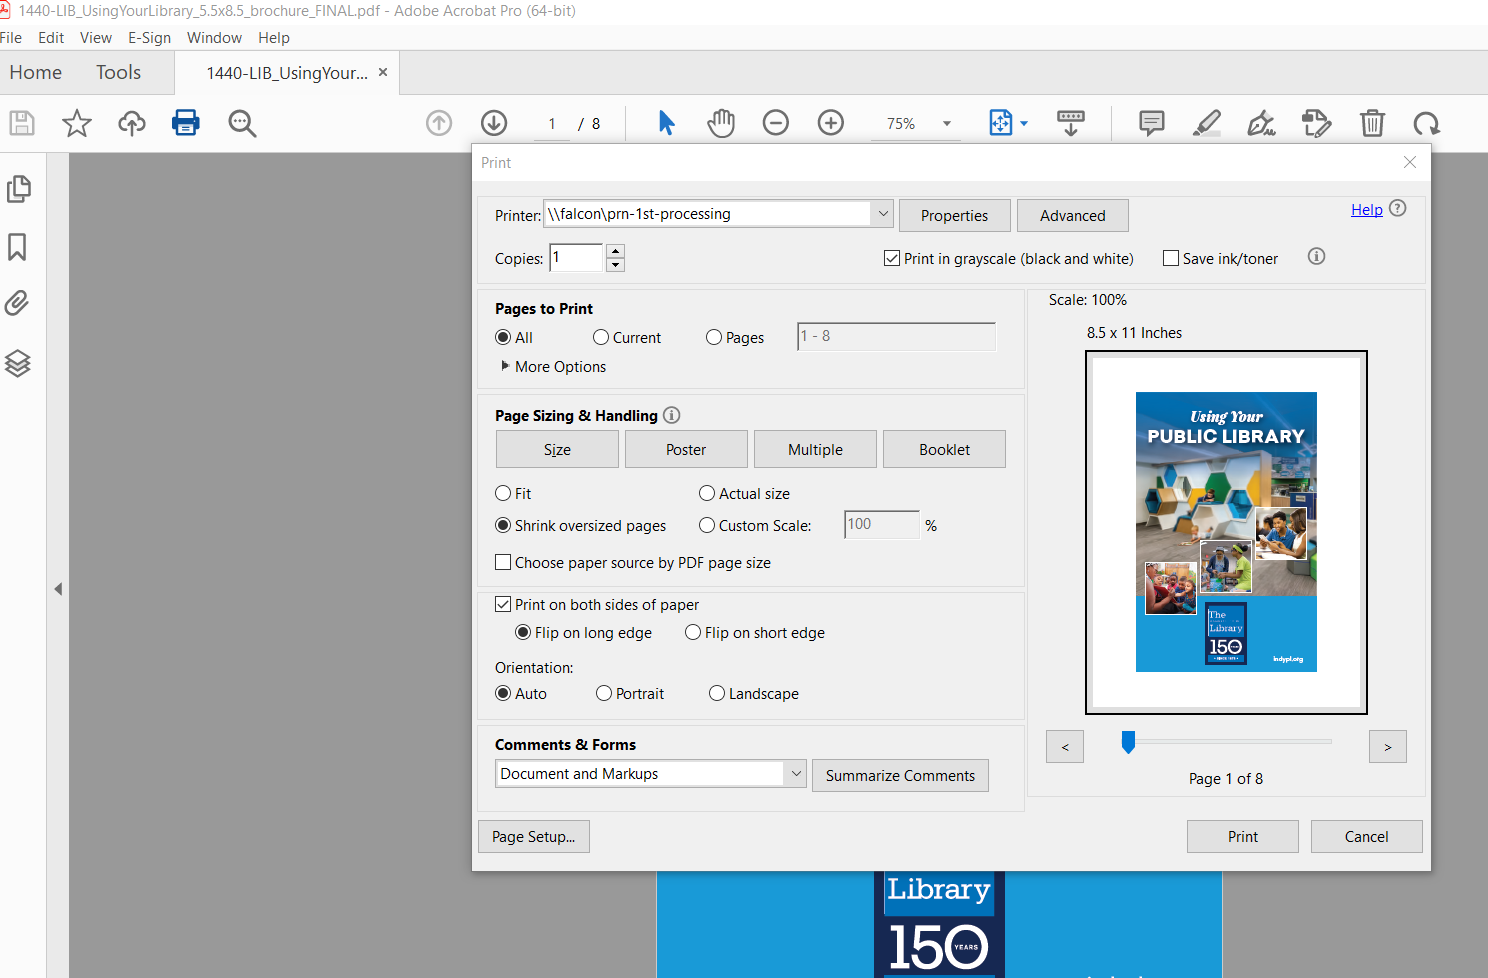Click the brochure preview thumbnail
Viewport: 1488px width, 978px height.
click(1226, 531)
